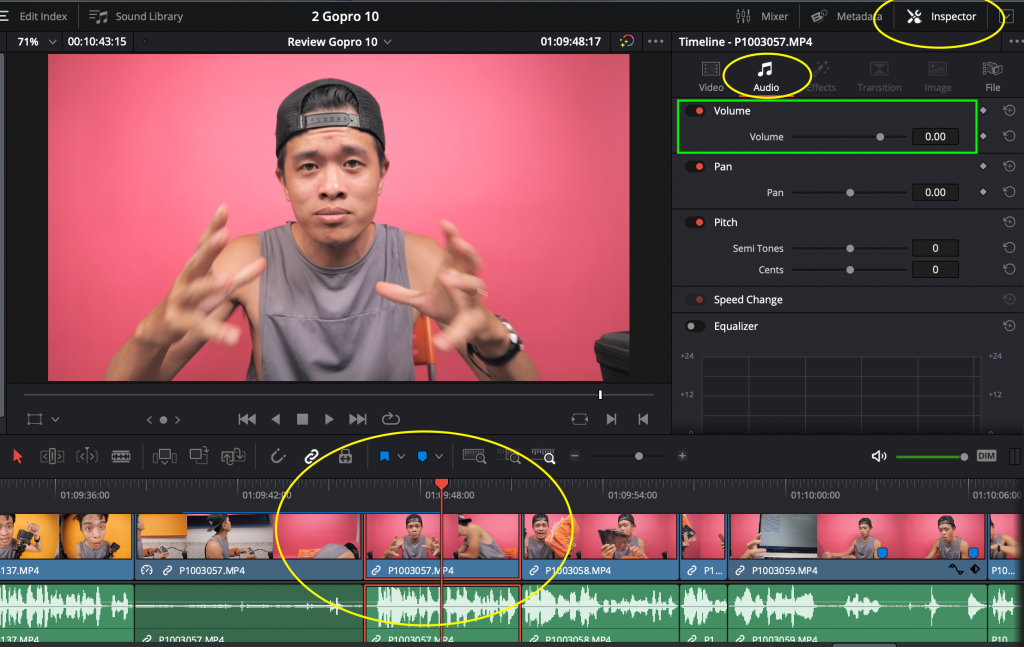The height and width of the screenshot is (647, 1024).
Task: Switch to the Video inspector tab
Action: coord(711,76)
